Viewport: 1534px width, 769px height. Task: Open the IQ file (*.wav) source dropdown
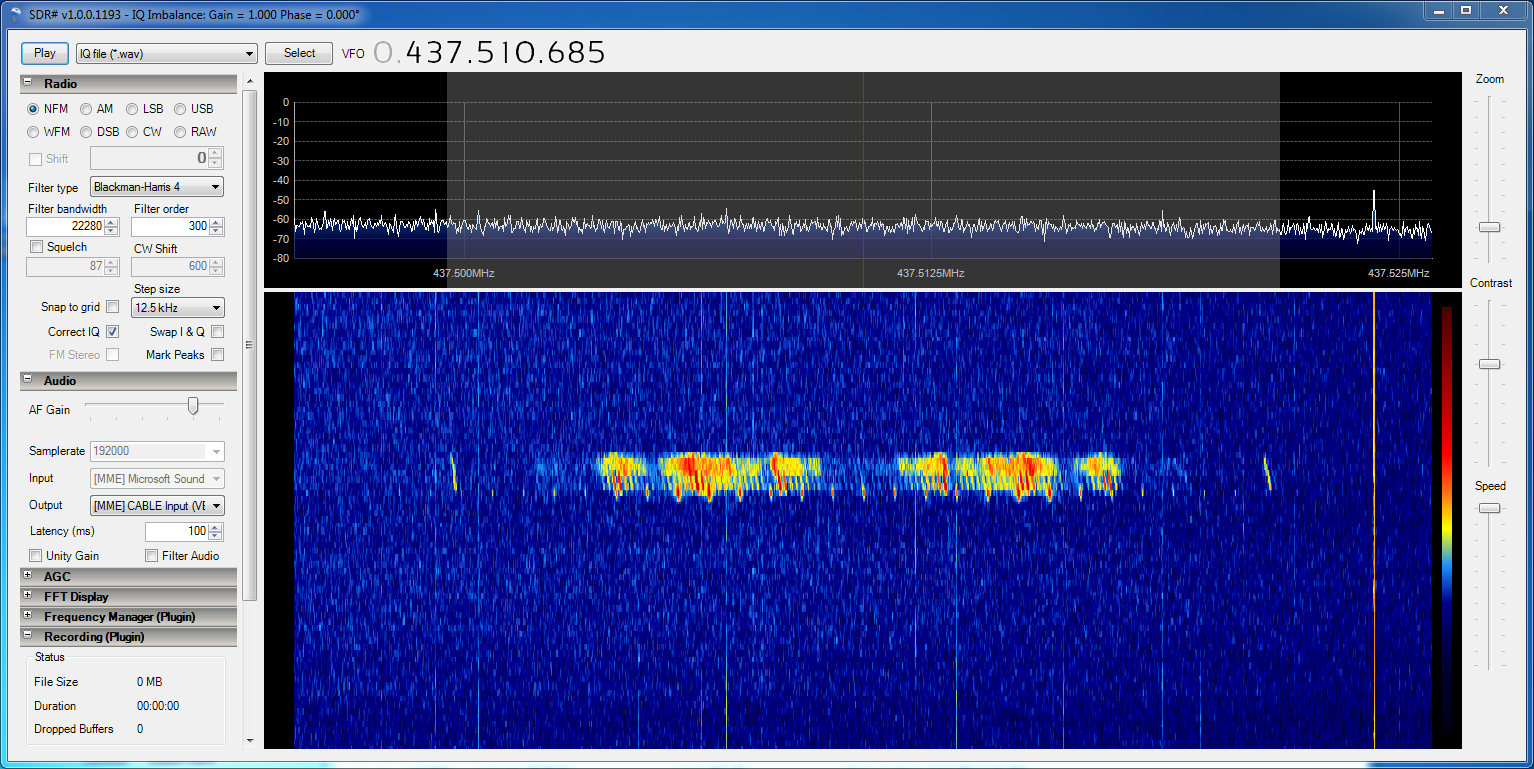point(167,54)
